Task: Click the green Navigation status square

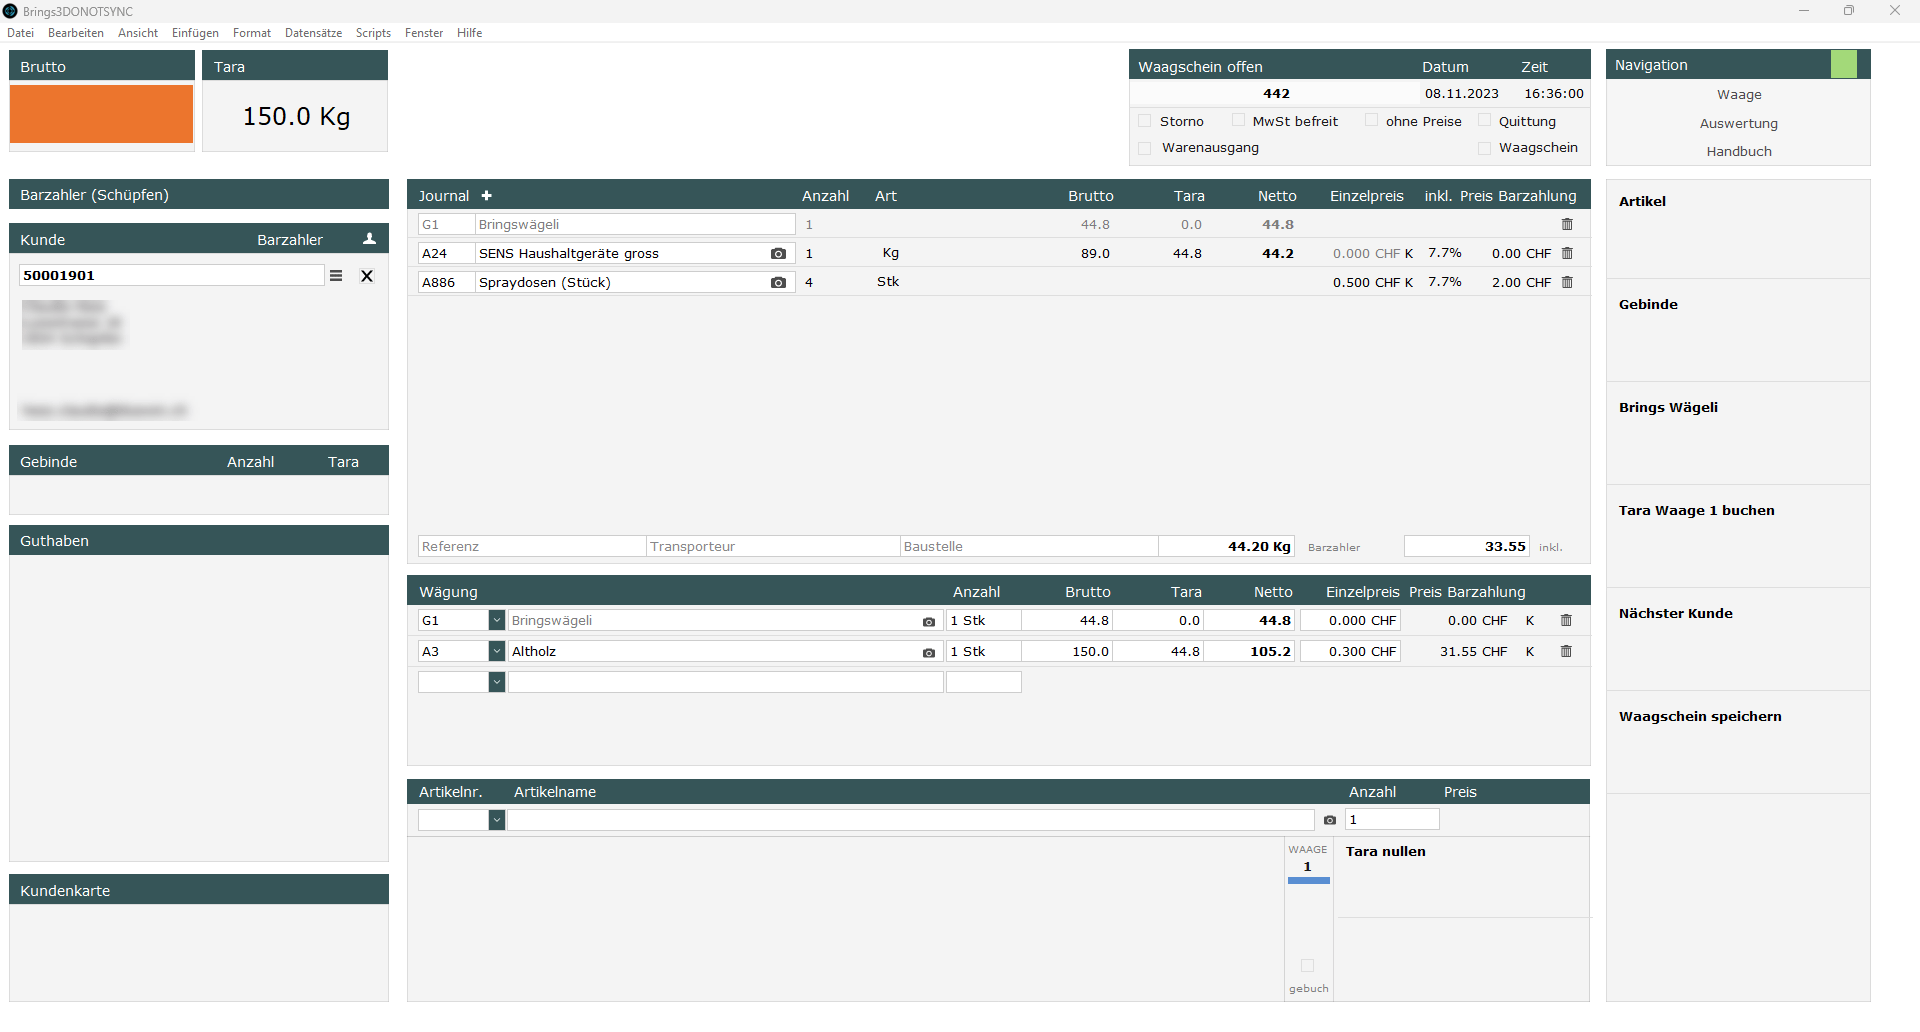Action: 1843,65
